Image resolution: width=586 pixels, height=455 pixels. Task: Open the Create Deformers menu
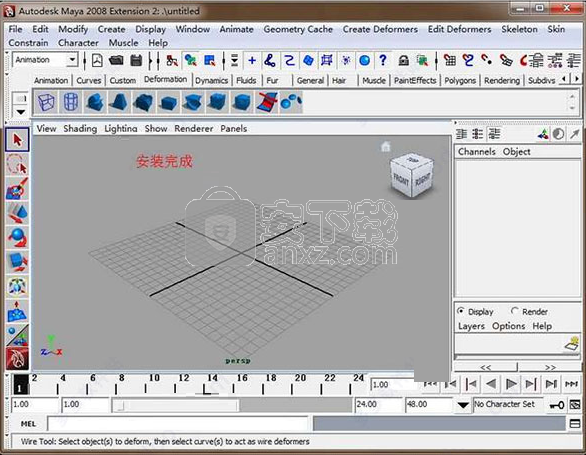coord(380,29)
